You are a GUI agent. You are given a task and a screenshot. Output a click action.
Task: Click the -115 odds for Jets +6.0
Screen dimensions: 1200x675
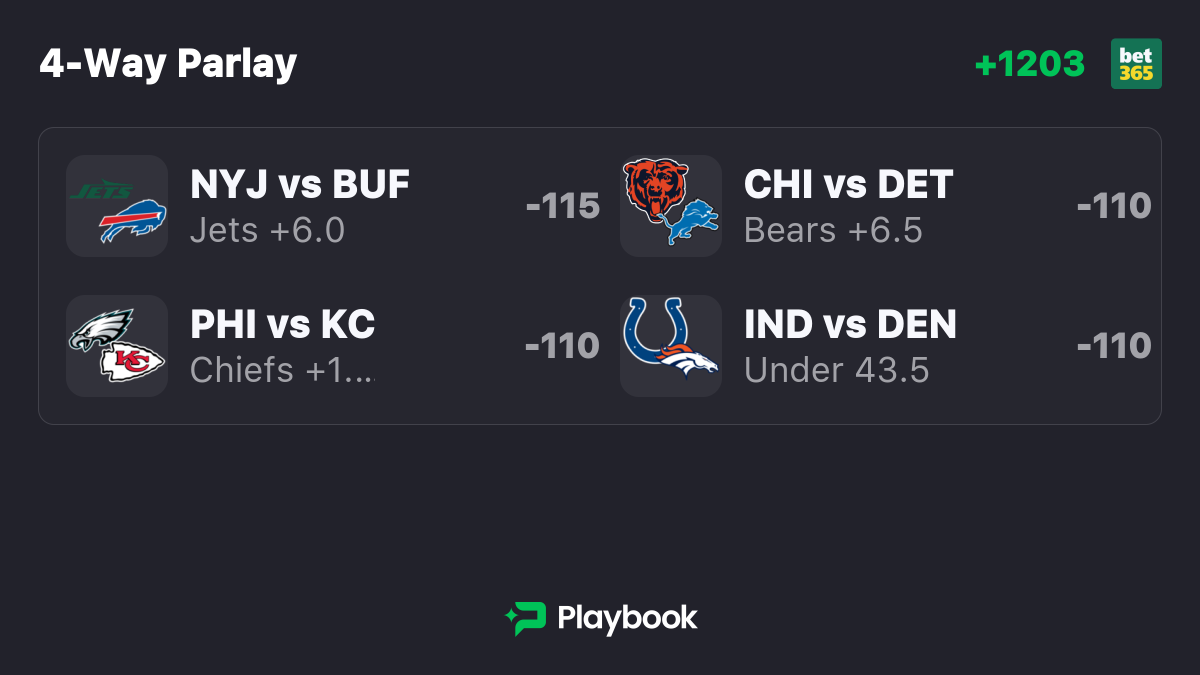click(x=563, y=206)
